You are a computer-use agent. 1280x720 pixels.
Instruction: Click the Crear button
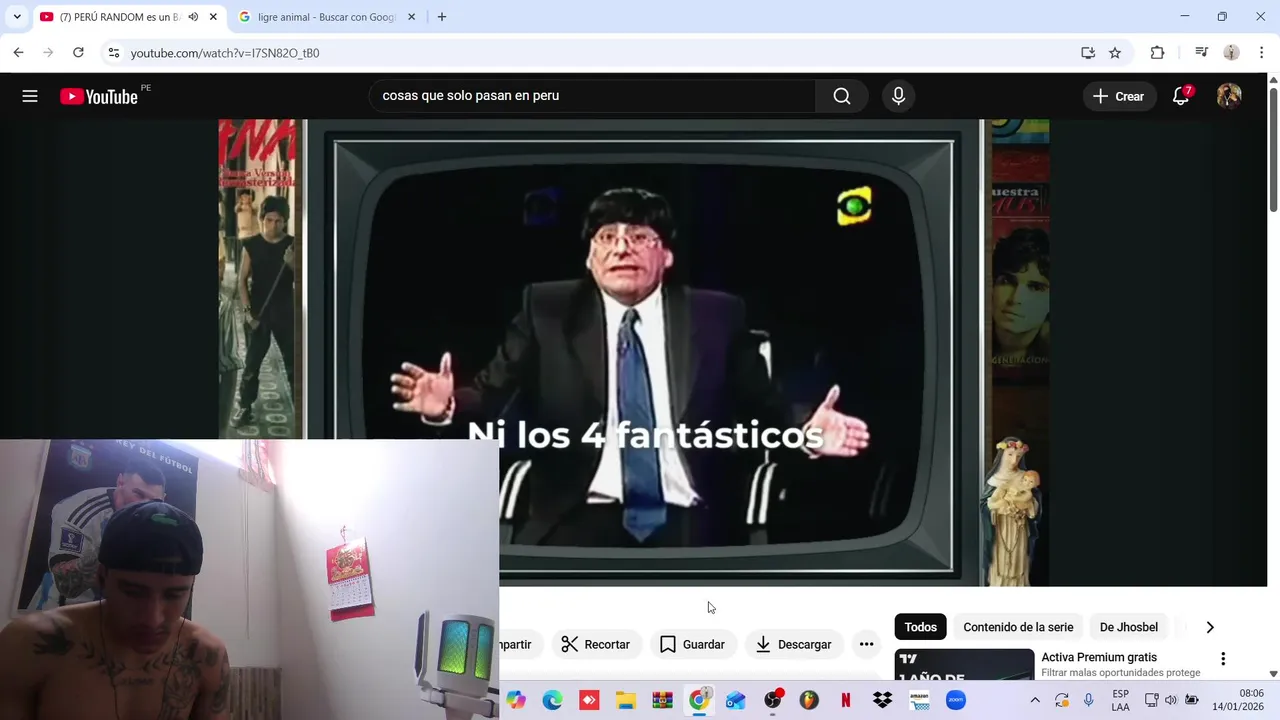[x=1118, y=96]
